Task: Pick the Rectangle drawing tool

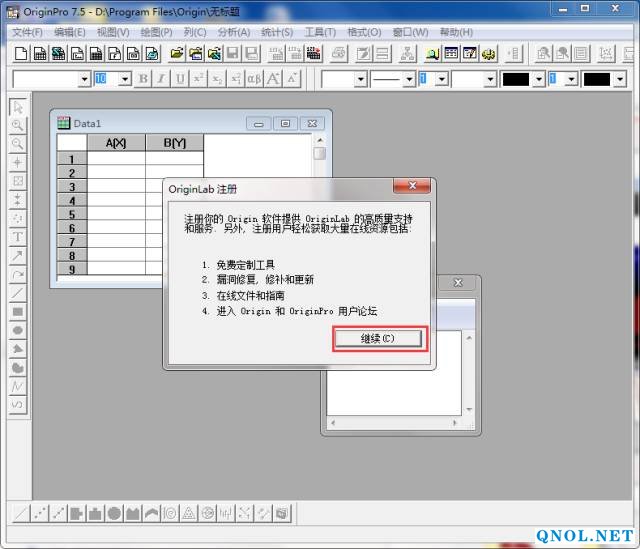Action: click(17, 311)
